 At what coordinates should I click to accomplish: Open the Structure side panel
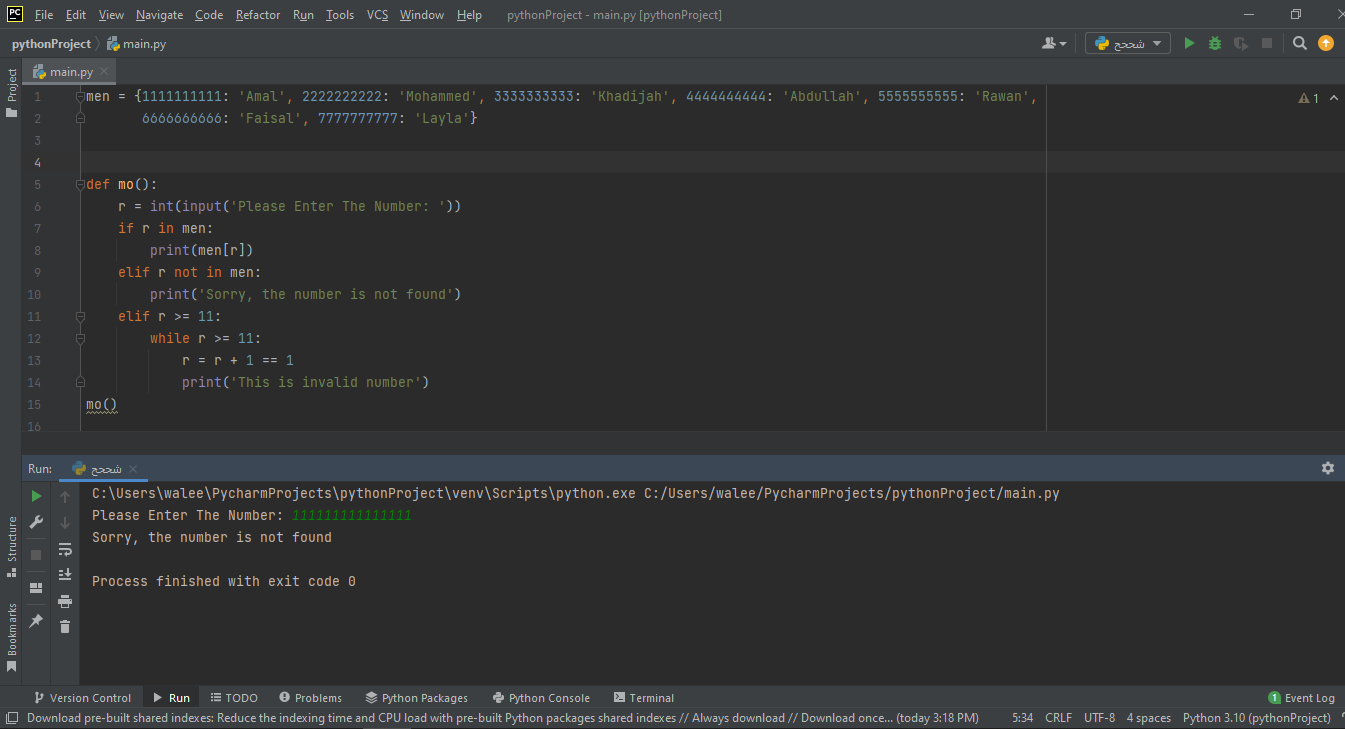pyautogui.click(x=11, y=546)
